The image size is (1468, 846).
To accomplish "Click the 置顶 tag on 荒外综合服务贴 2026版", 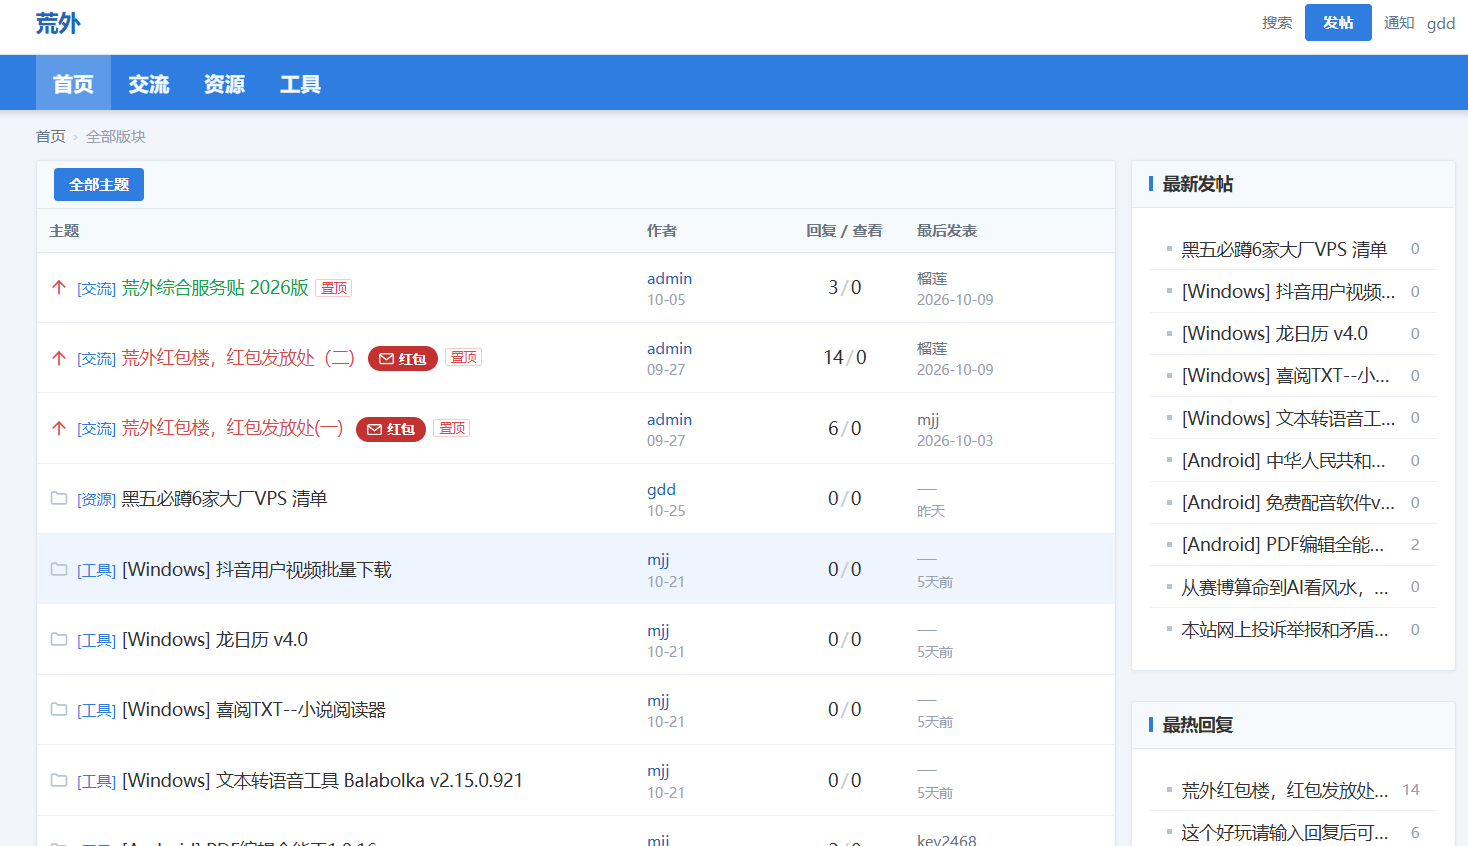I will [334, 288].
